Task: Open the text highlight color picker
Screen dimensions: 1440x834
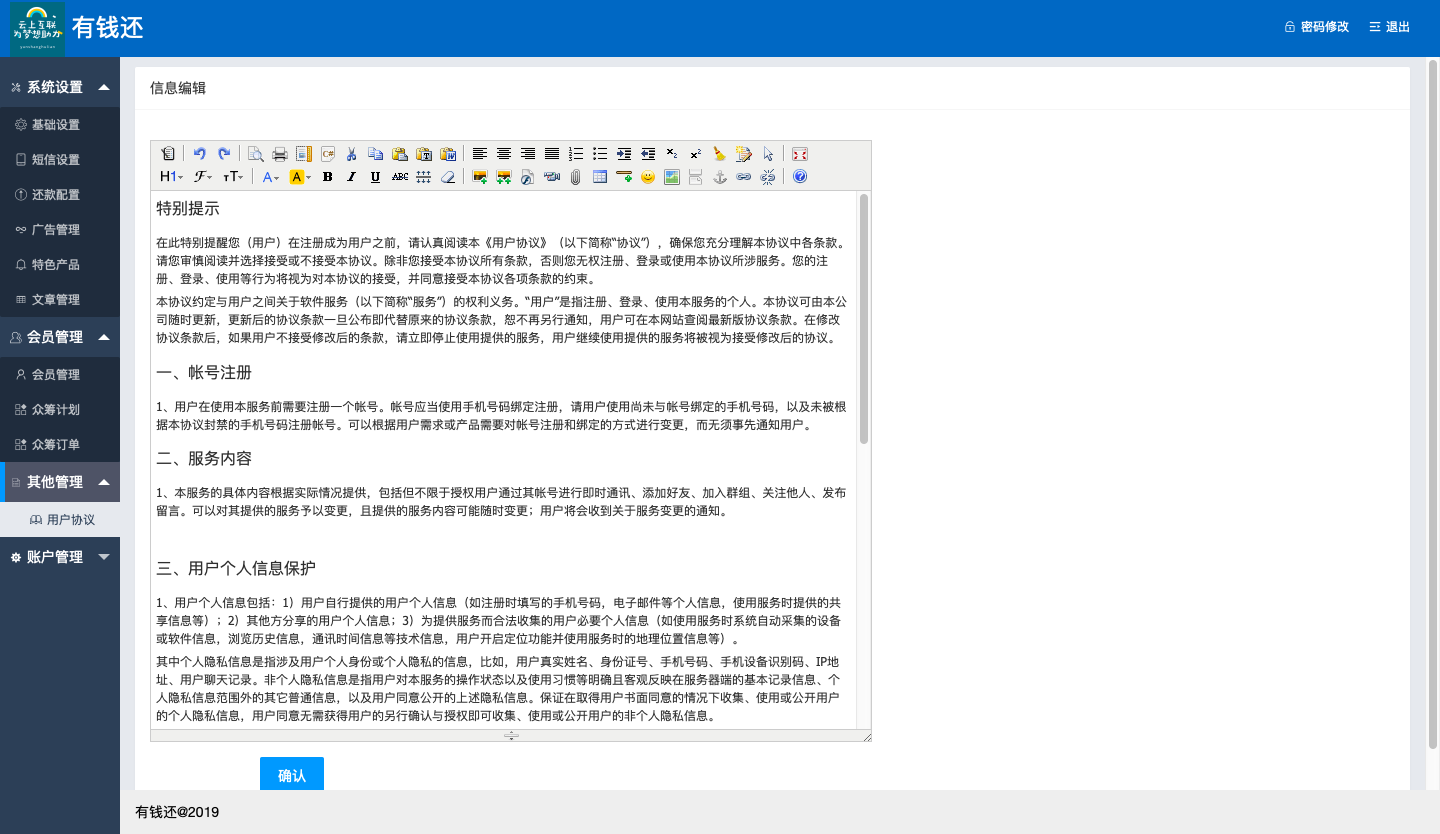Action: click(x=300, y=177)
